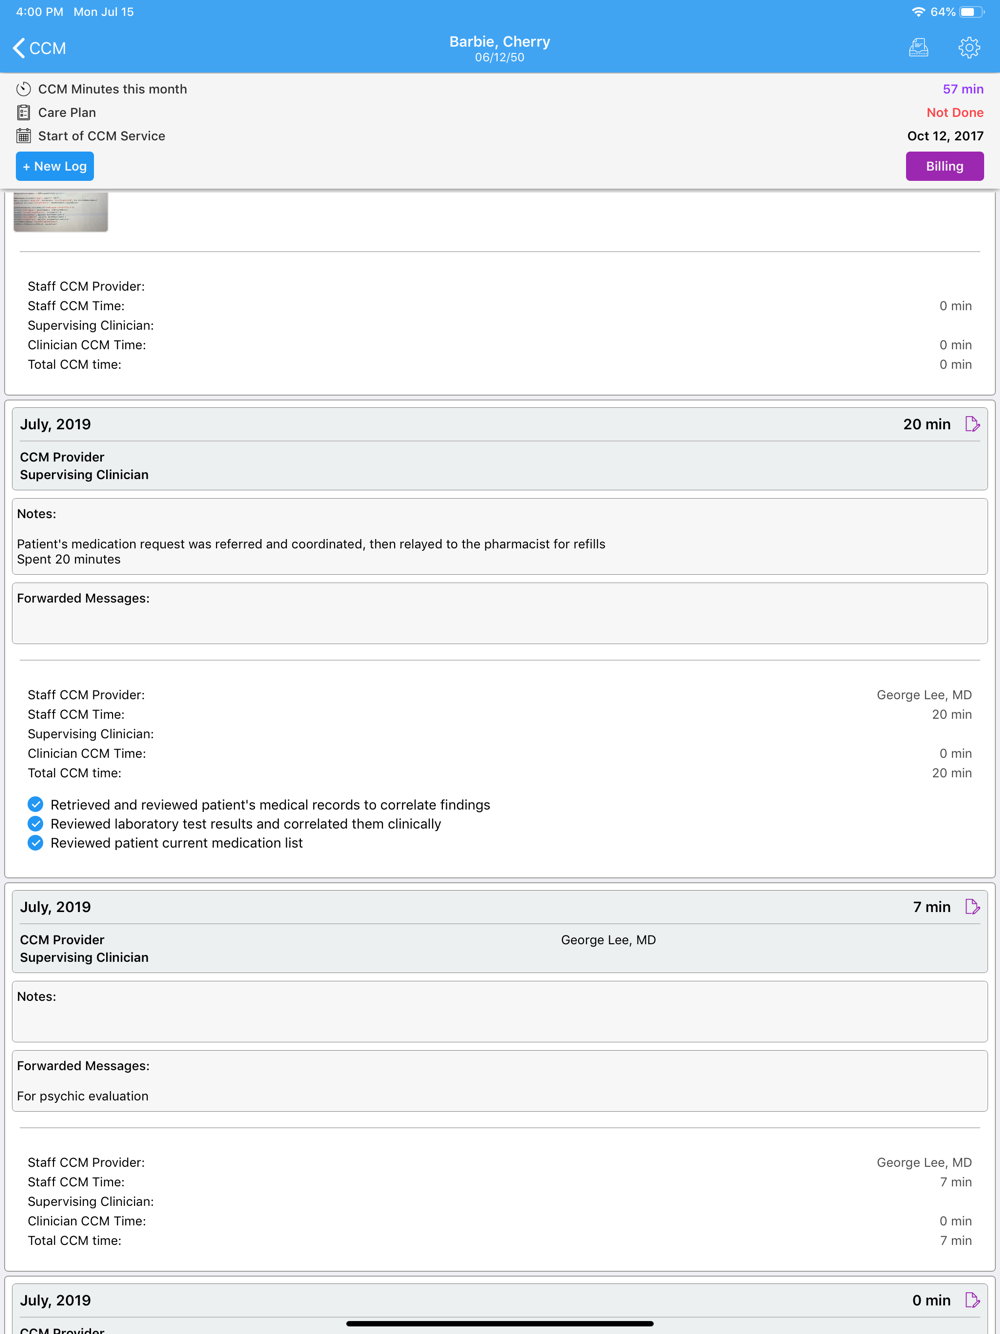Viewport: 1000px width, 1334px height.
Task: Open the Billing screen
Action: [x=944, y=166]
